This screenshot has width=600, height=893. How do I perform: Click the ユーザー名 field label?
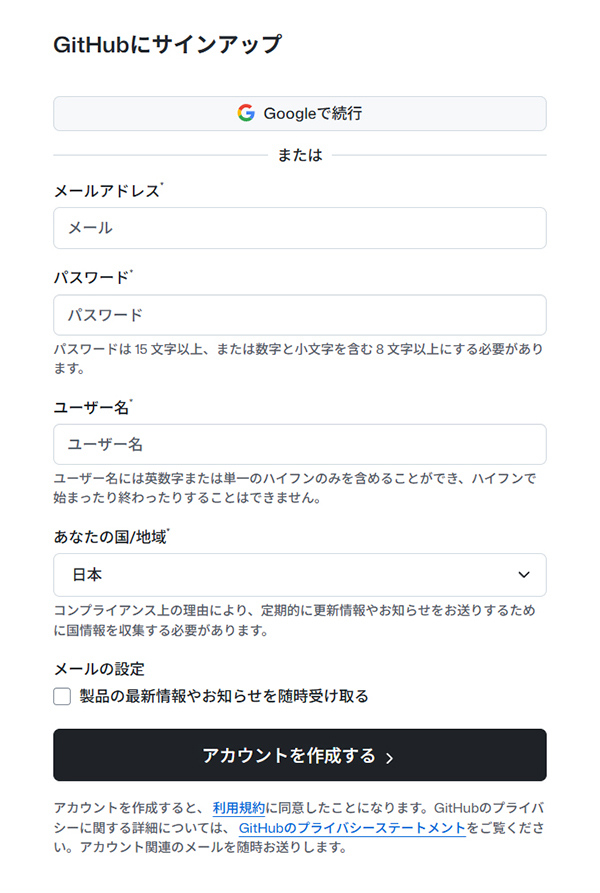[91, 407]
